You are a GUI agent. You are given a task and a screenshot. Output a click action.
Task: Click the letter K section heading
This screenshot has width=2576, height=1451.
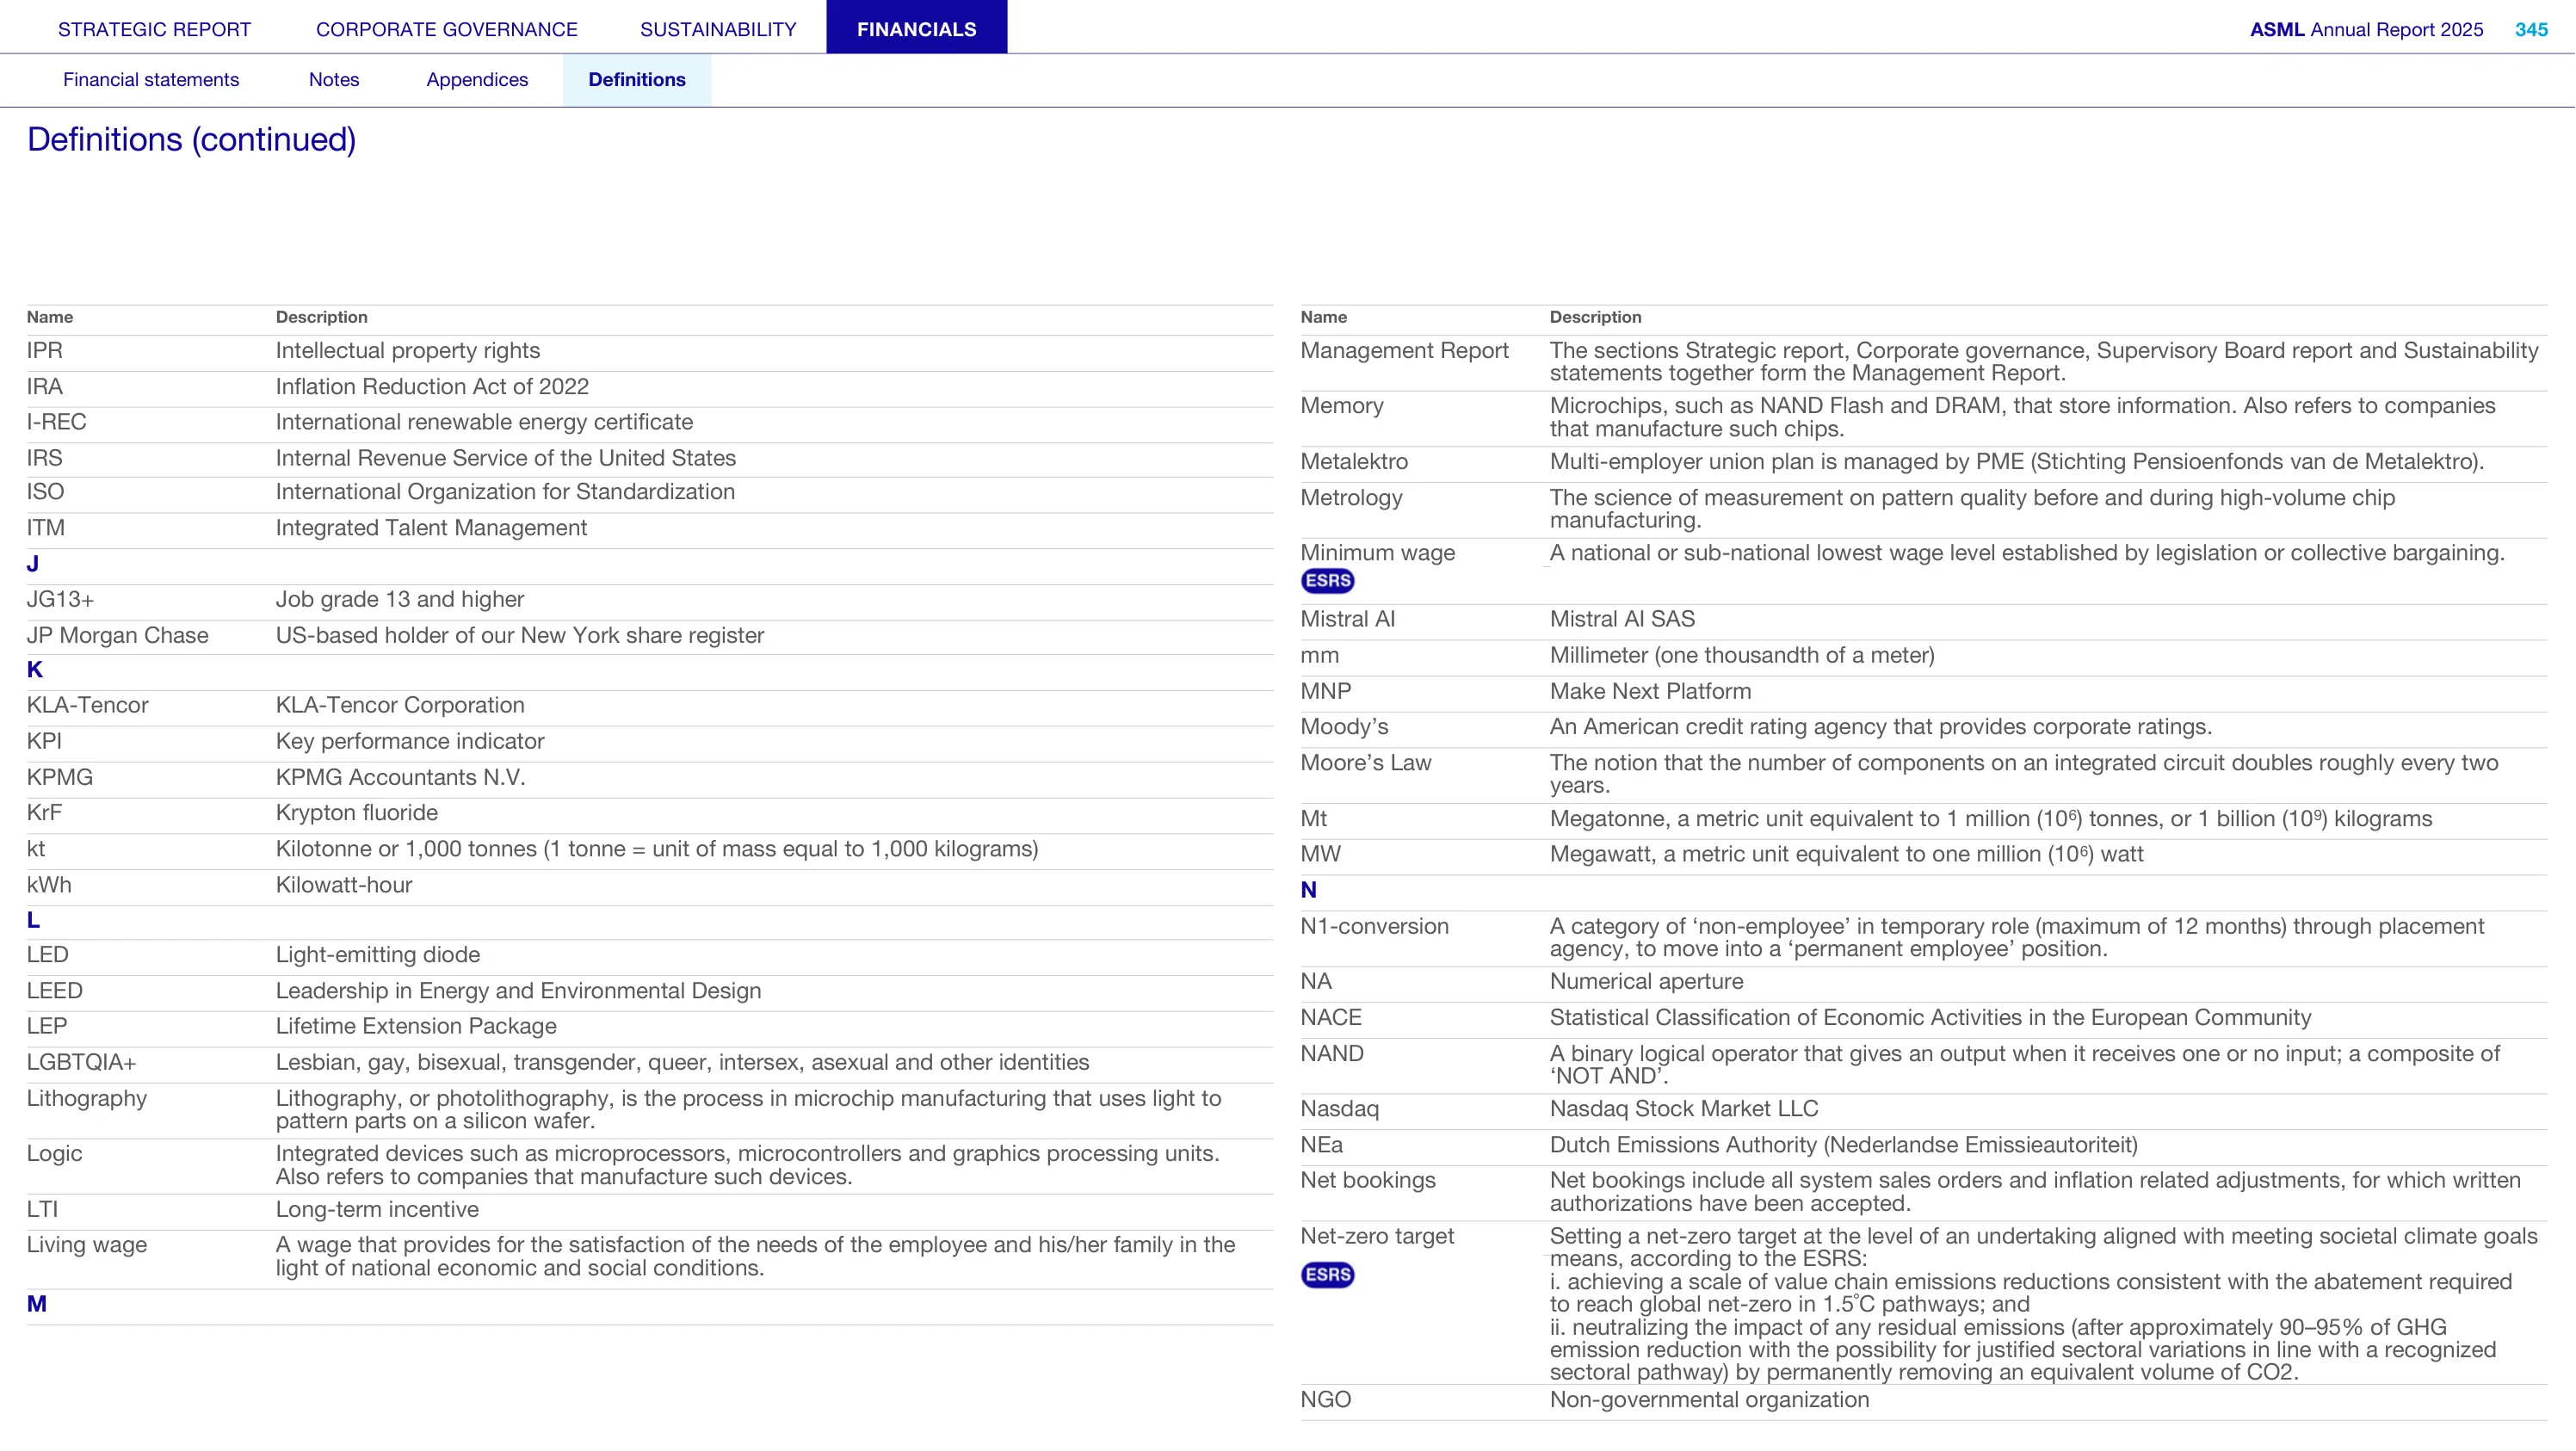[x=35, y=670]
